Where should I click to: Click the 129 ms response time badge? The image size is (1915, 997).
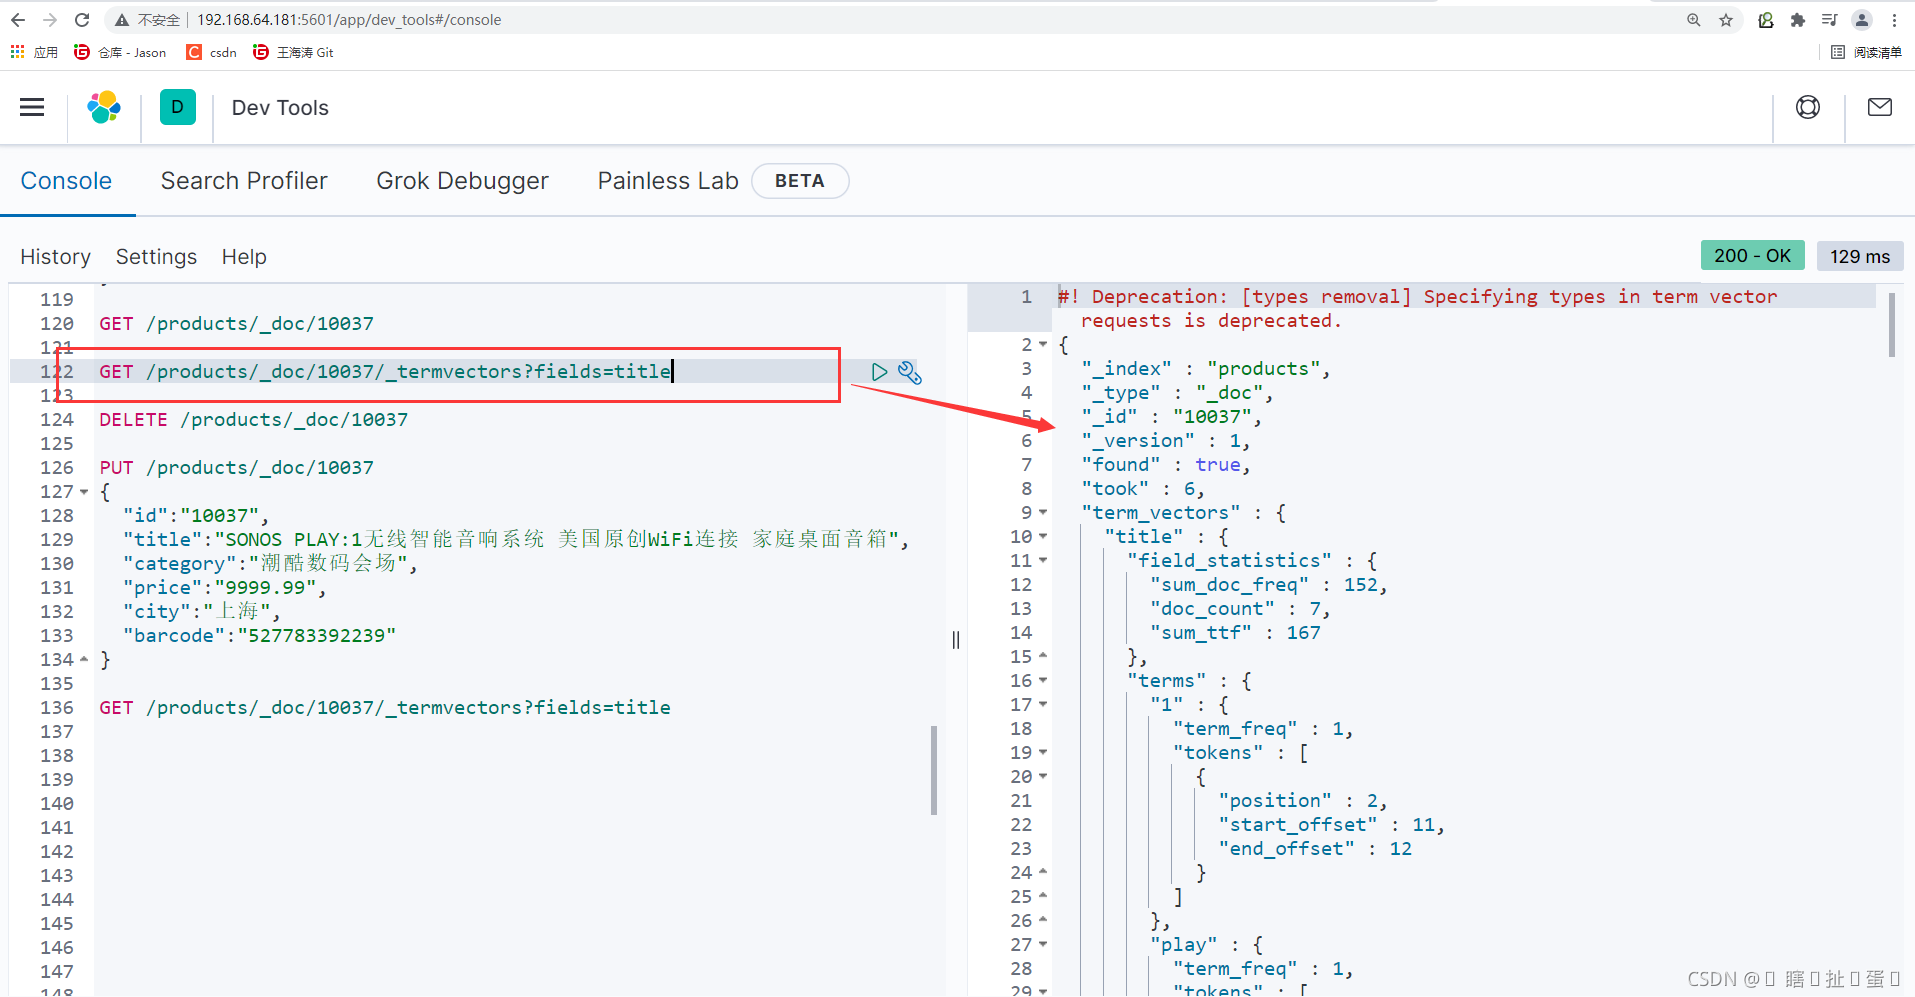pyautogui.click(x=1860, y=257)
